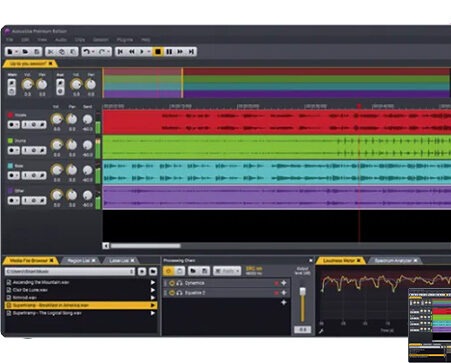
Task: Click the Drums track Vol knob
Action: pos(57,145)
